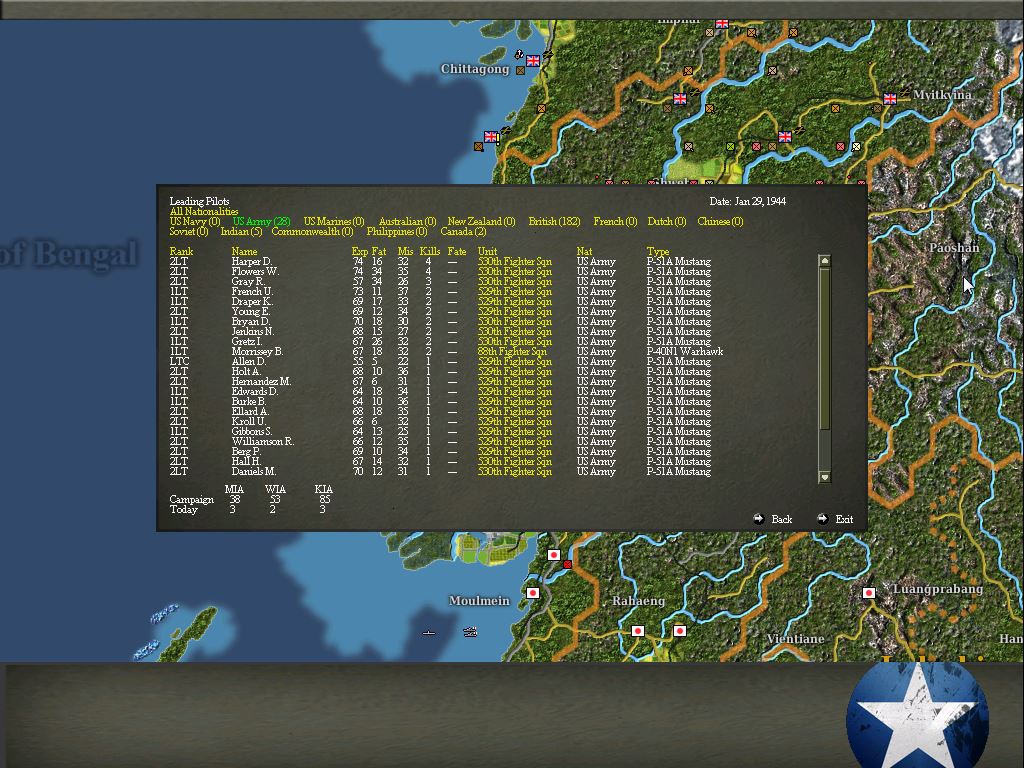This screenshot has height=768, width=1024.
Task: Filter pilots by Commonwealth (0)
Action: (x=312, y=231)
